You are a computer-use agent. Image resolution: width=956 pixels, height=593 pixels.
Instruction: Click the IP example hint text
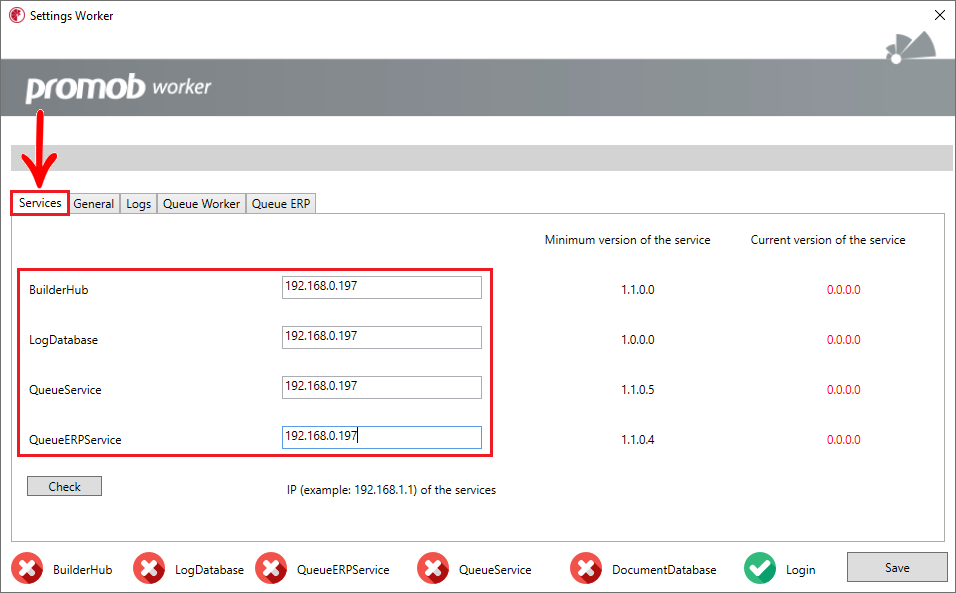[391, 489]
